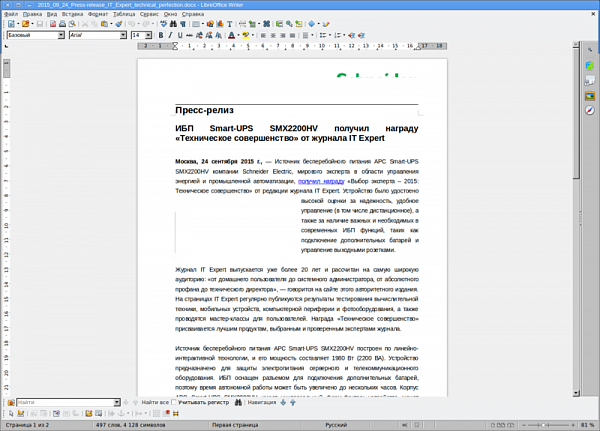Open the sidebar Navigator compass icon
The width and height of the screenshot is (600, 431).
coord(590,111)
